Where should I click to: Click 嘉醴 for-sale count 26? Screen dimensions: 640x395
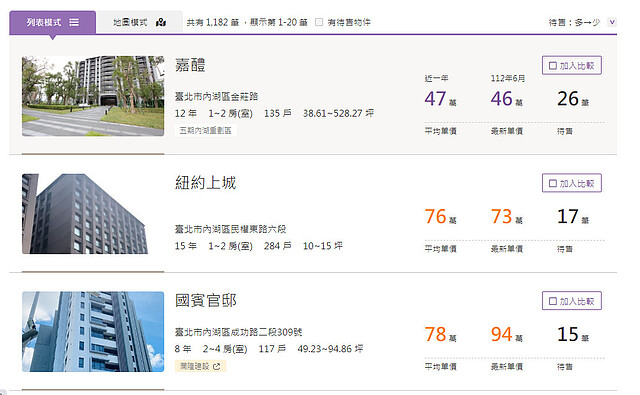[x=573, y=99]
